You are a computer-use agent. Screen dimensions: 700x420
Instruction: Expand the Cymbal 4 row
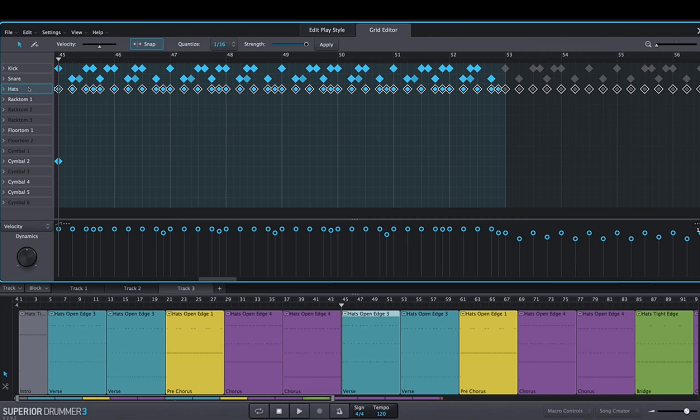tap(4, 182)
